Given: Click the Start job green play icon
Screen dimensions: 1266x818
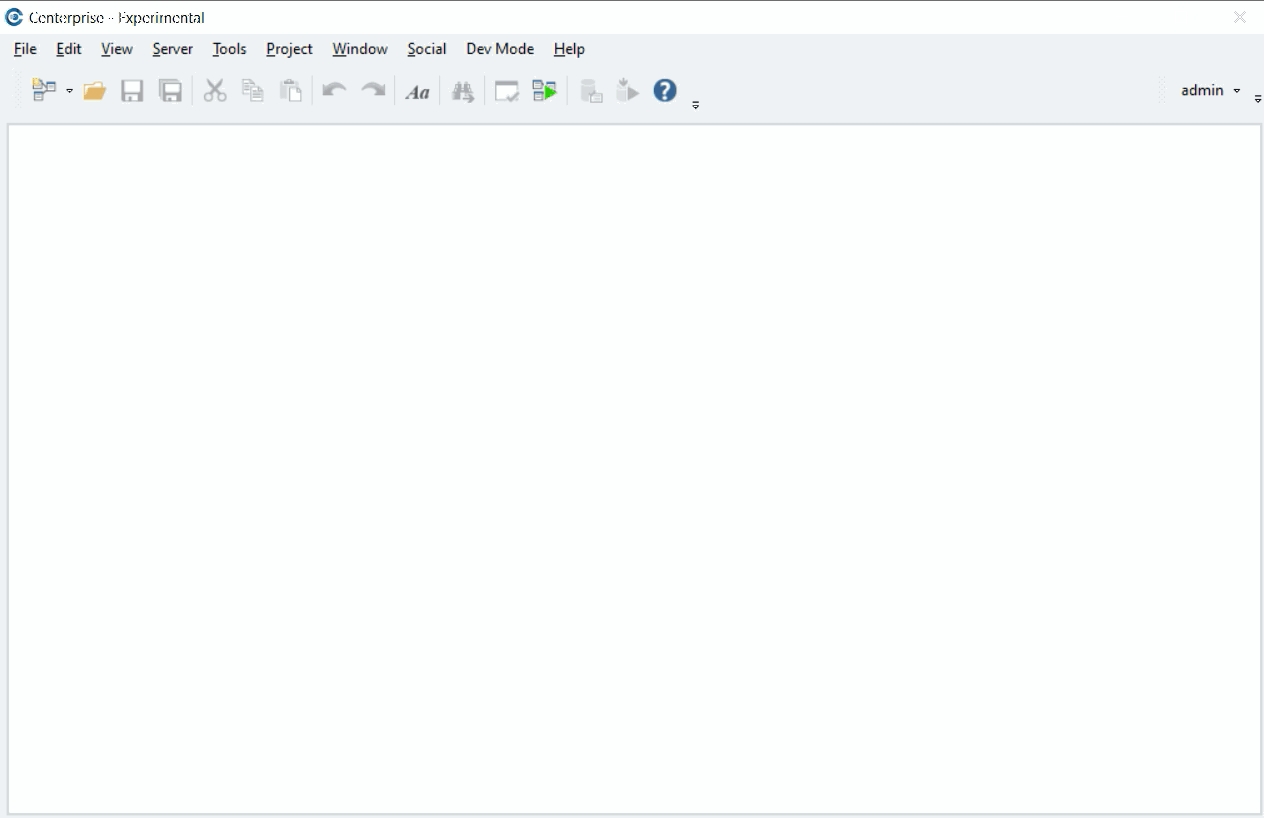Looking at the screenshot, I should tap(544, 91).
